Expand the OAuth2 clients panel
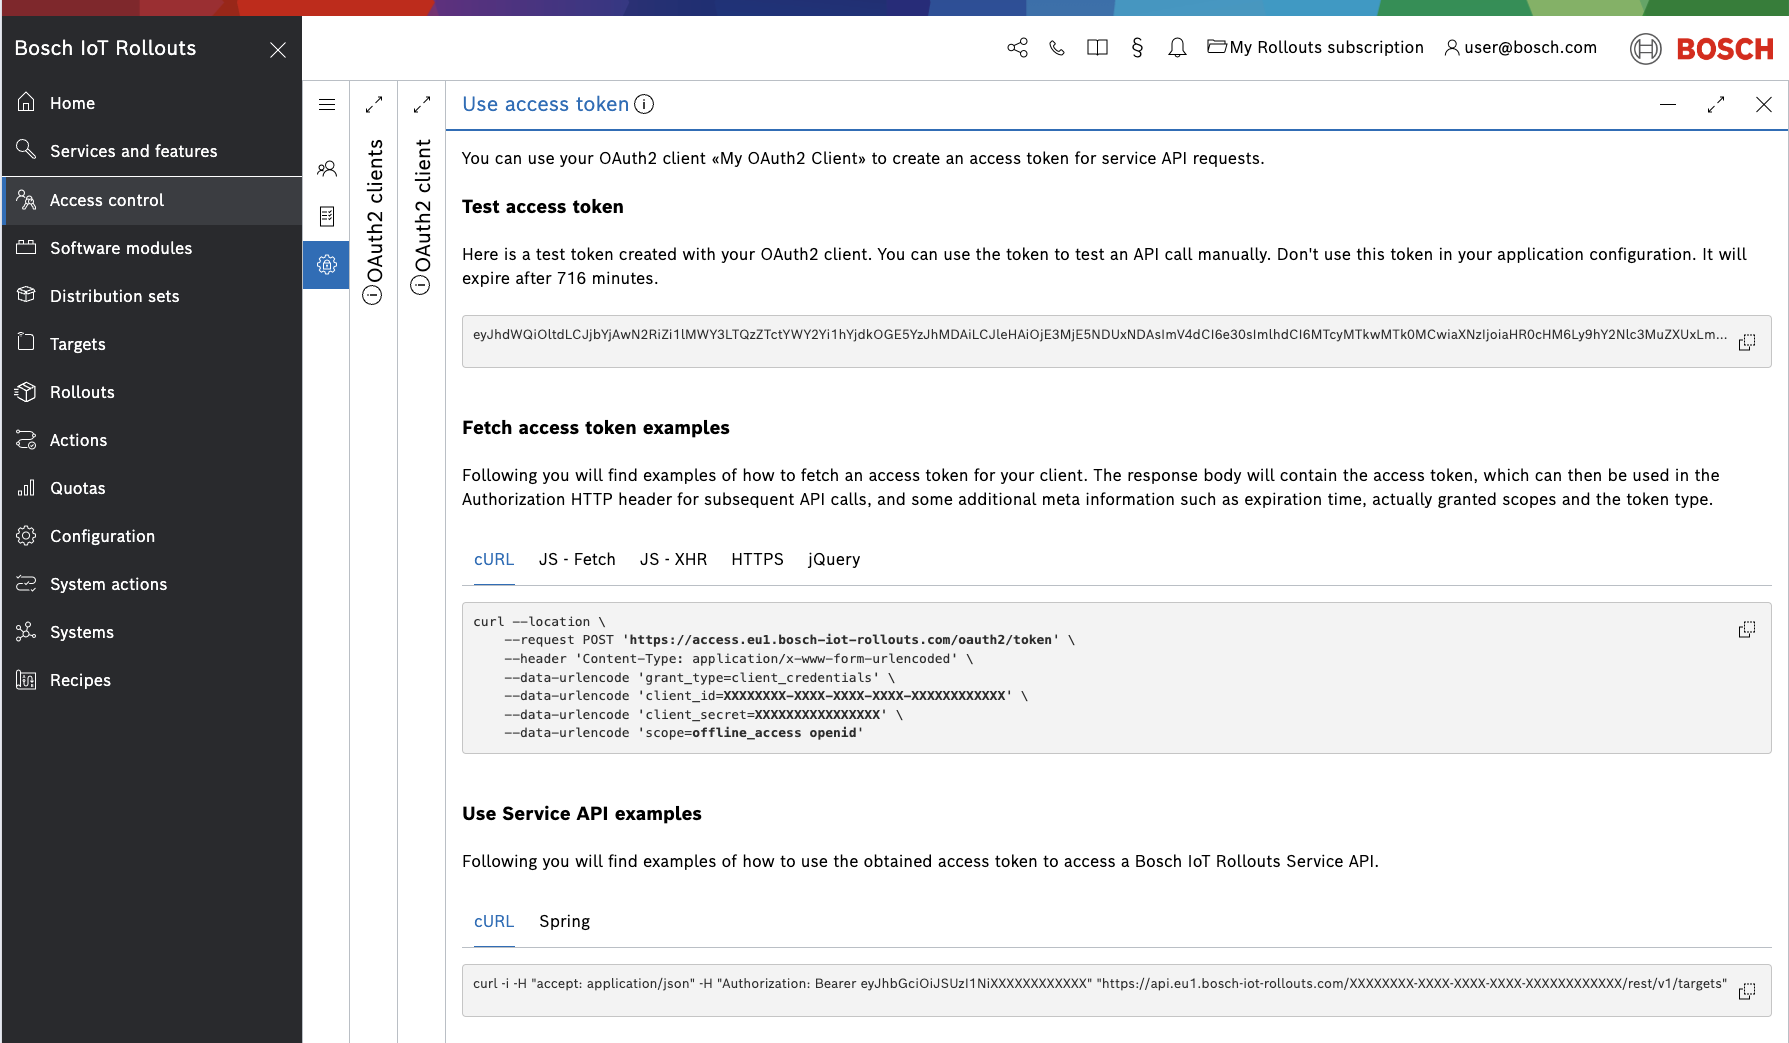Screen dimensions: 1789x1043 (x=374, y=104)
